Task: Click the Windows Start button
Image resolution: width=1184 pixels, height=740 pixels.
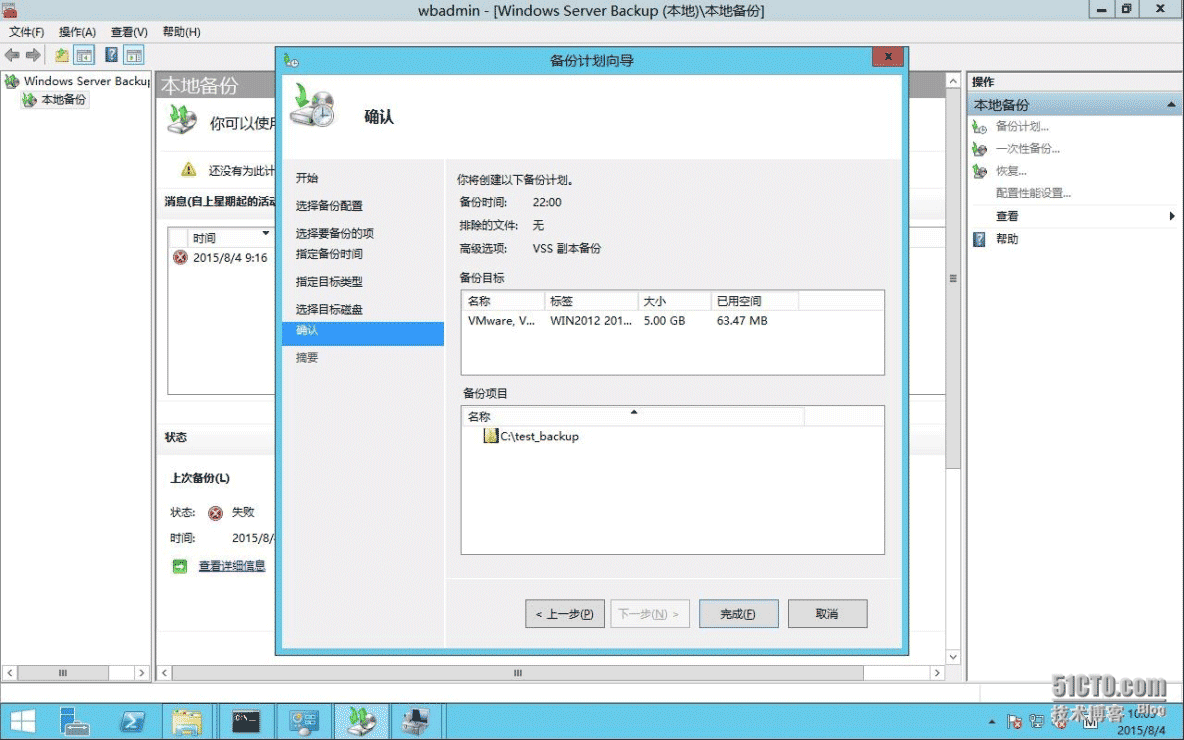Action: (22, 721)
